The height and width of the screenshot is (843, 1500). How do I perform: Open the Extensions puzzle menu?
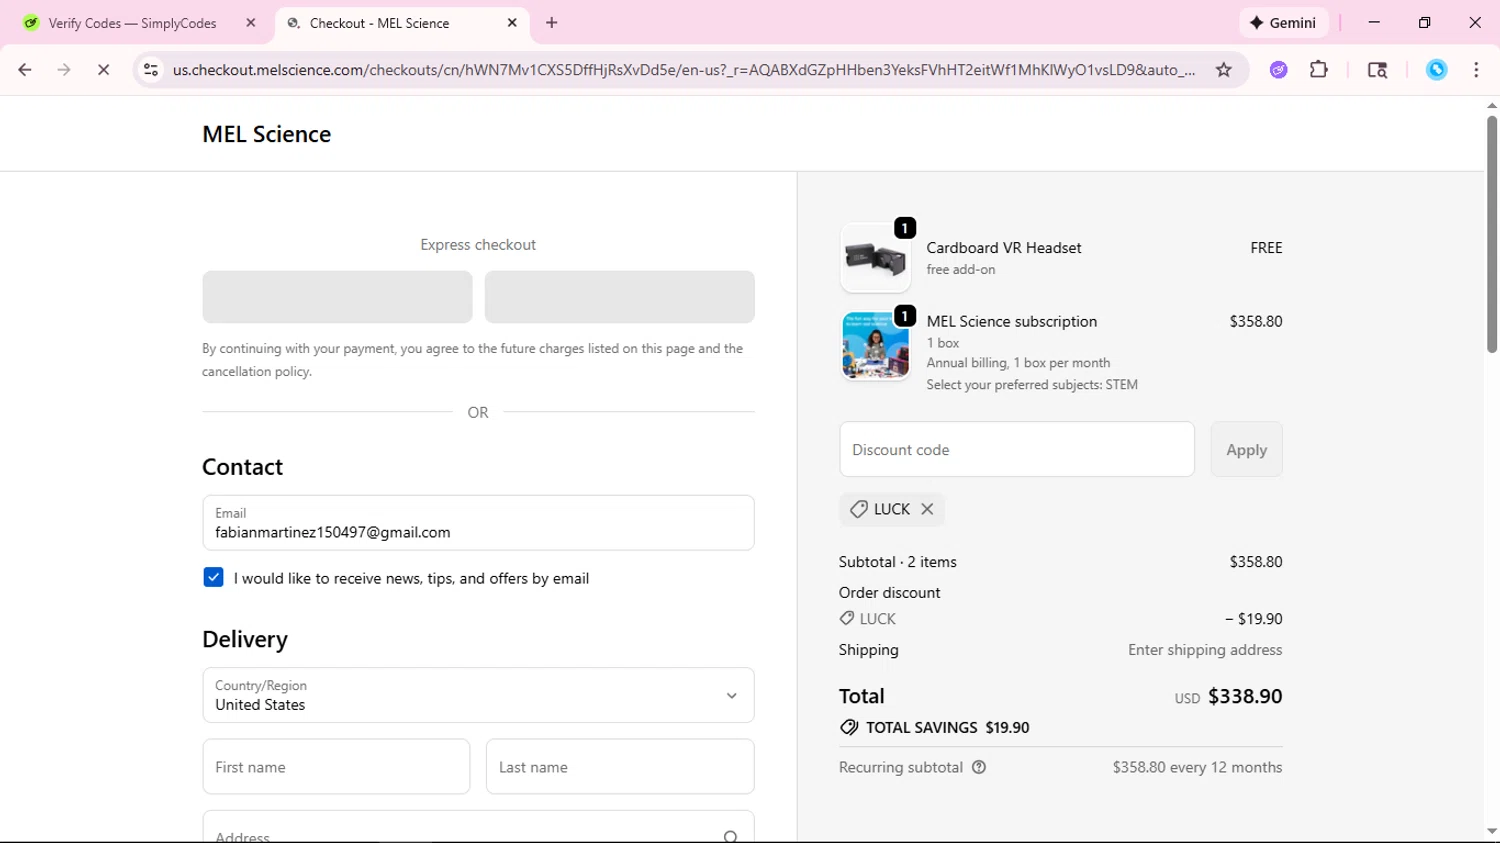click(x=1319, y=70)
